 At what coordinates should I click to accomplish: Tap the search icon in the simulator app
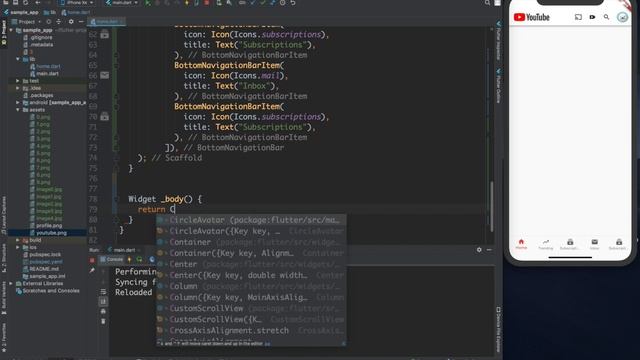point(607,17)
